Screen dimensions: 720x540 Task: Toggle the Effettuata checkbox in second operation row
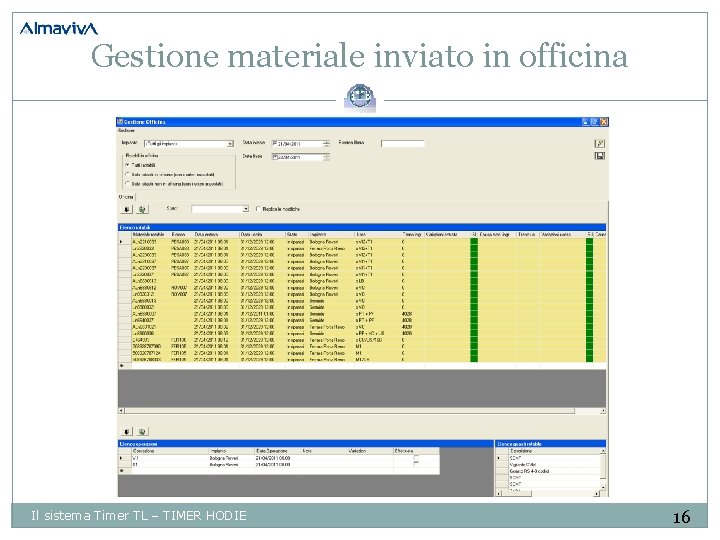[416, 464]
